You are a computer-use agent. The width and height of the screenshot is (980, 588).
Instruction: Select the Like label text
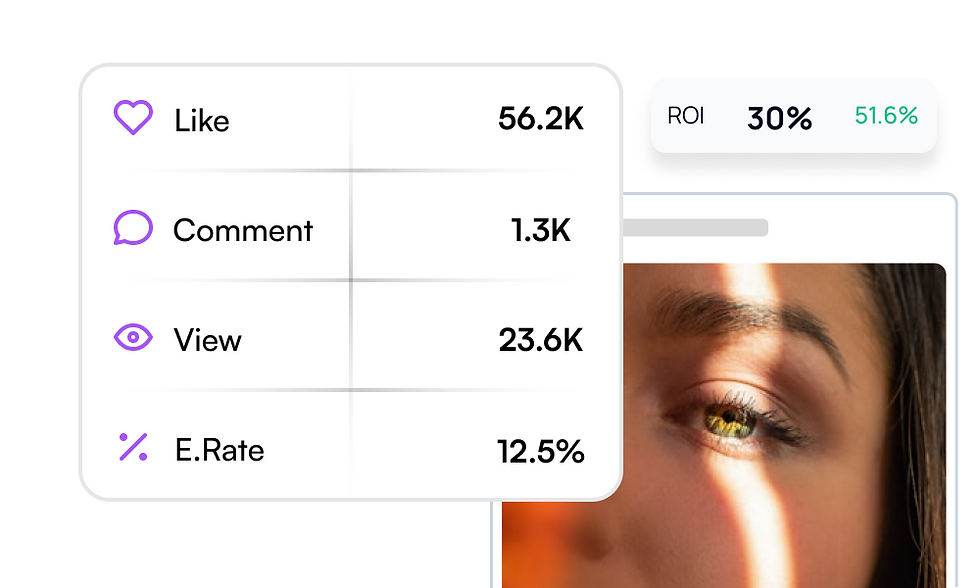tap(201, 121)
